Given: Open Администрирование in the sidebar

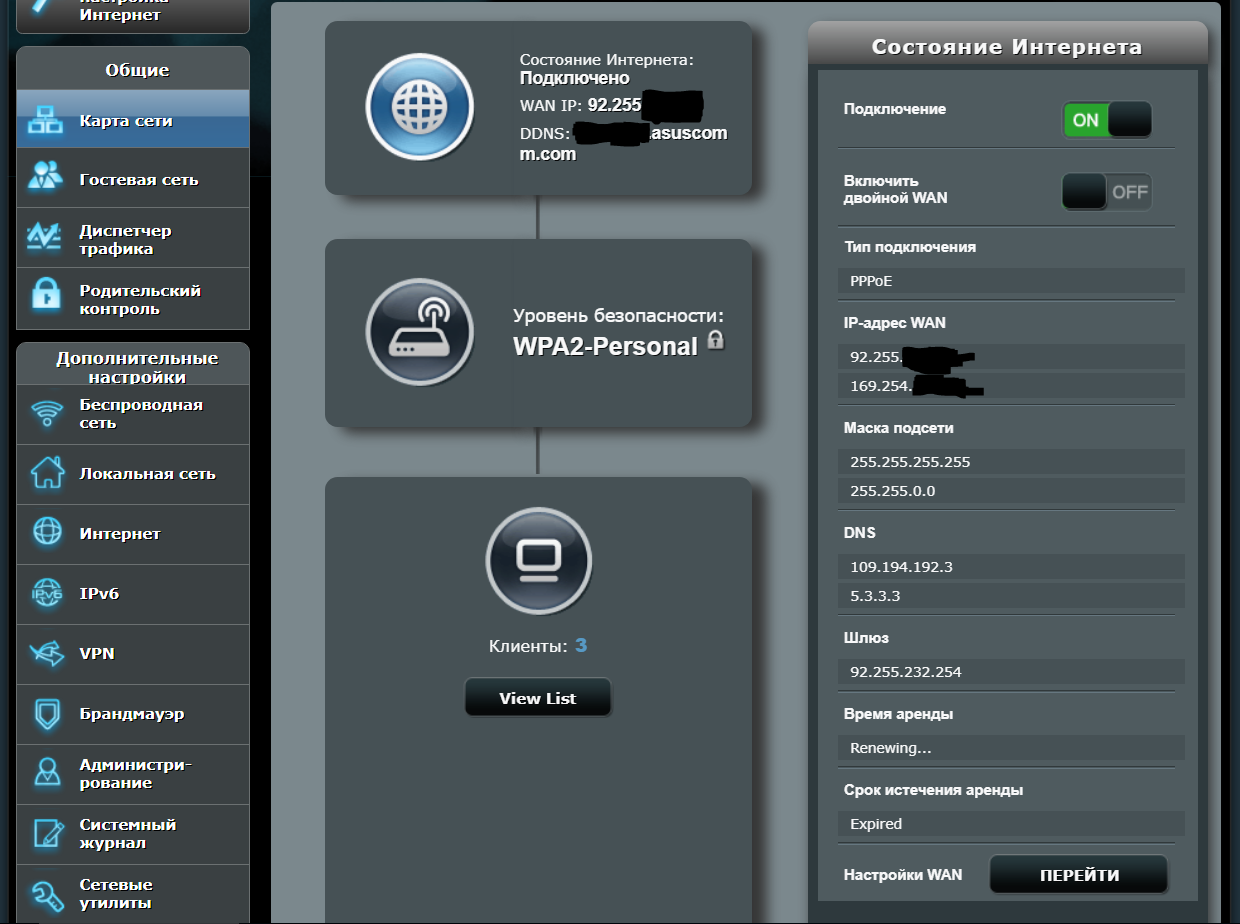Looking at the screenshot, I should (x=135, y=774).
